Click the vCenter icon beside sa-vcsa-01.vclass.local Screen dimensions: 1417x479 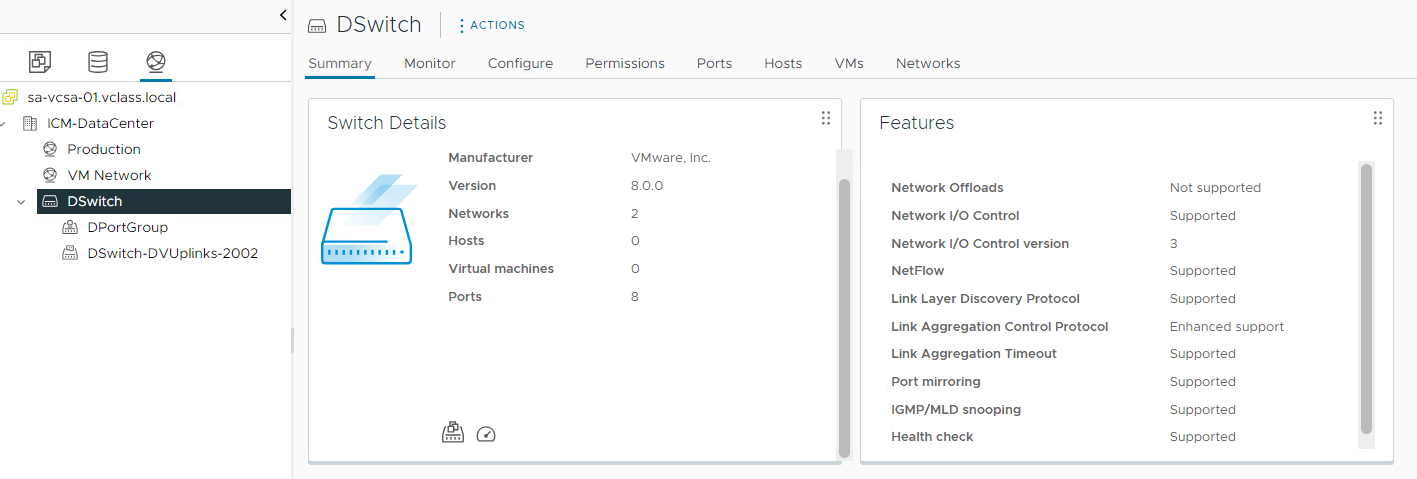[x=10, y=97]
